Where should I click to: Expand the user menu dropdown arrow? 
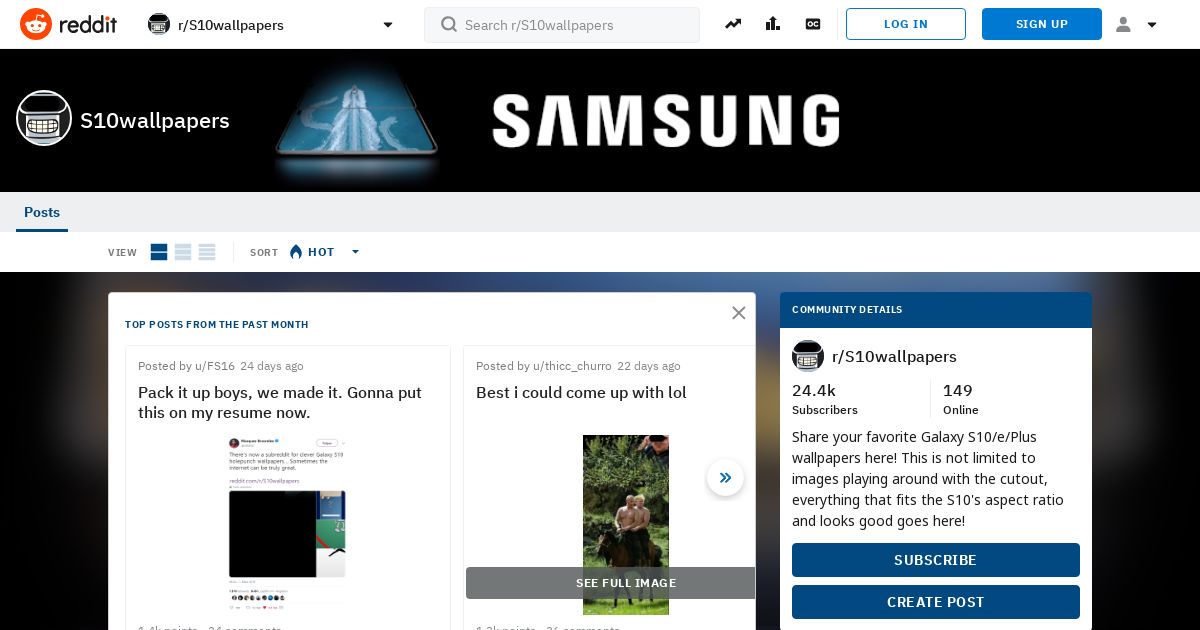1152,25
